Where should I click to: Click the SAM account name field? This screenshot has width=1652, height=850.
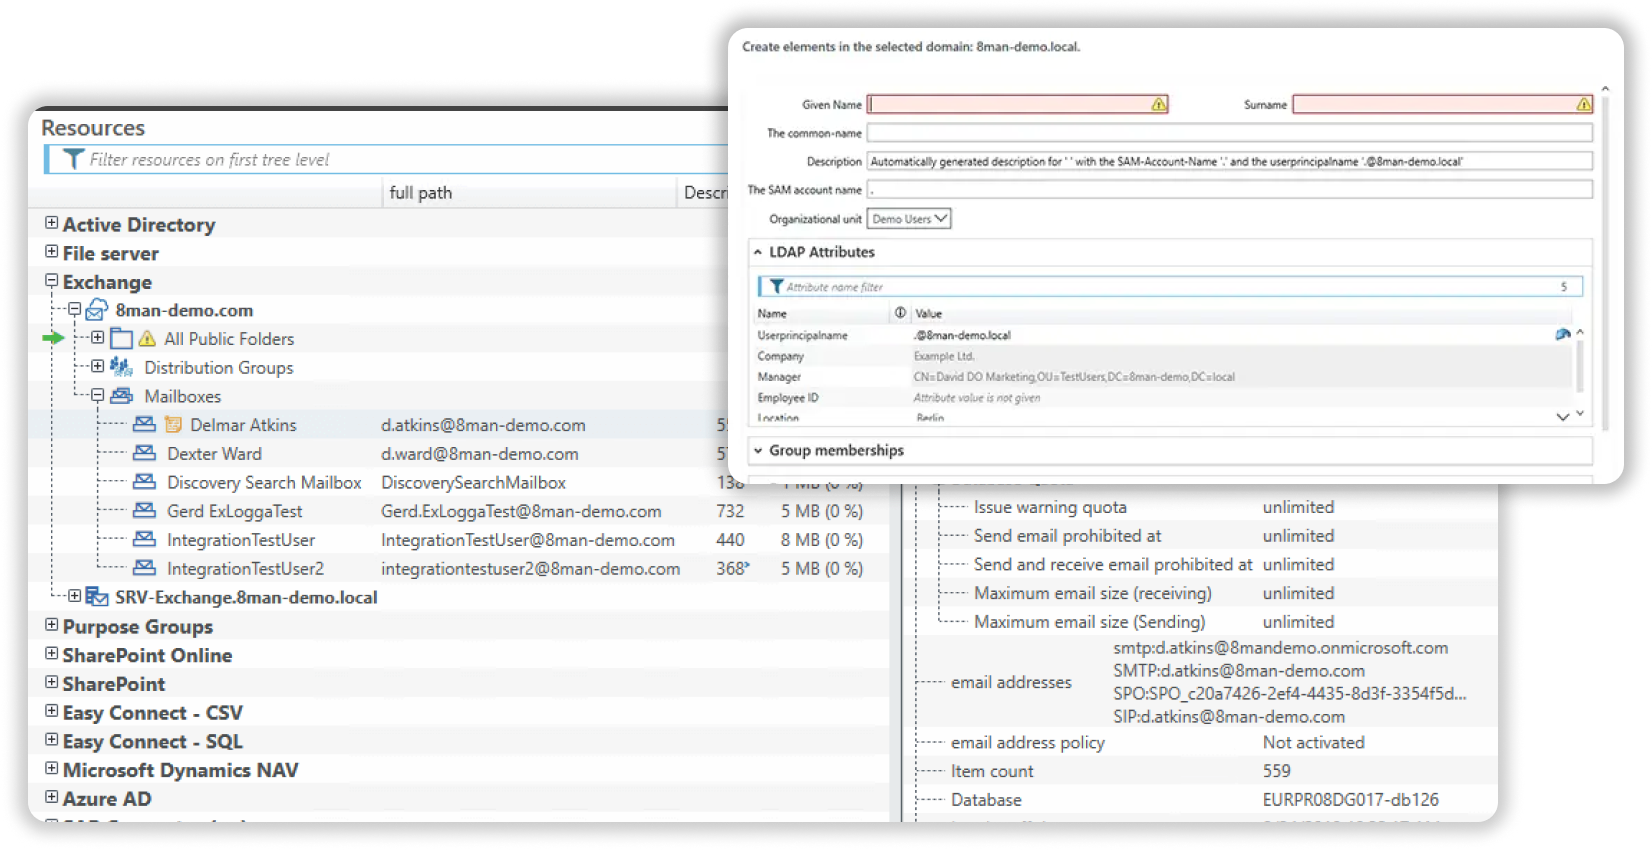[1229, 189]
